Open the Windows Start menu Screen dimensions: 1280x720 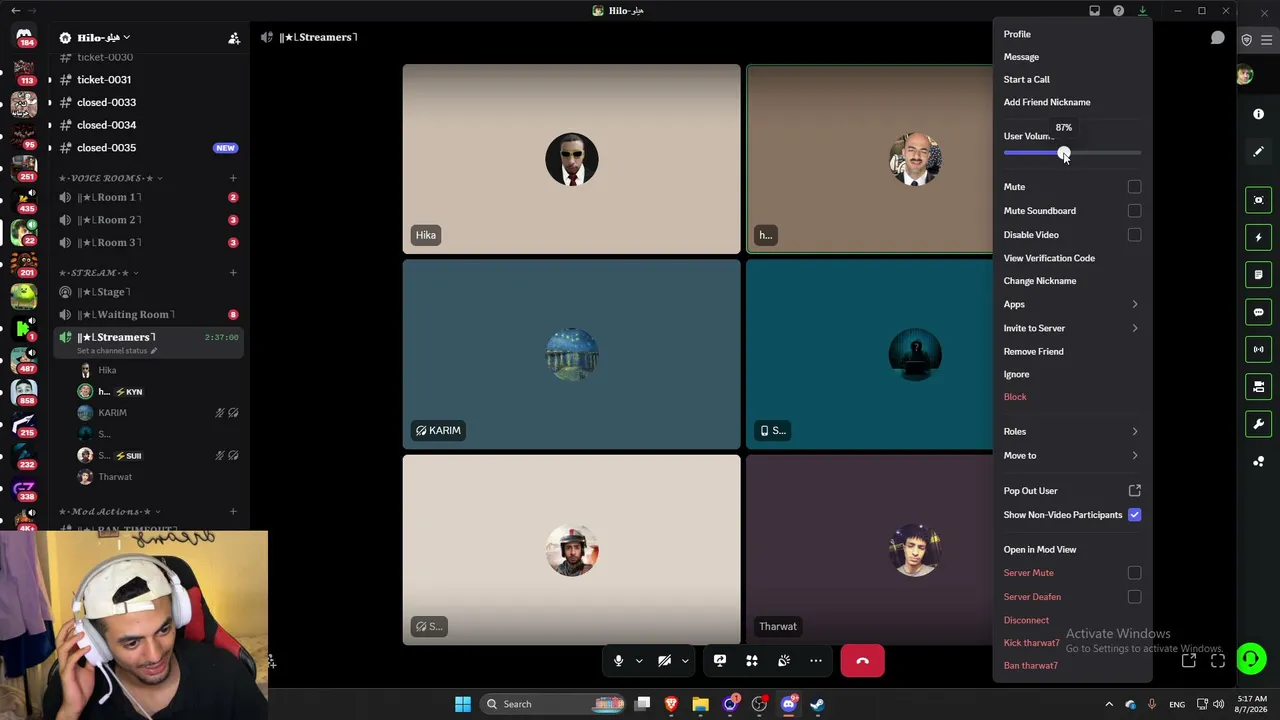(x=463, y=704)
